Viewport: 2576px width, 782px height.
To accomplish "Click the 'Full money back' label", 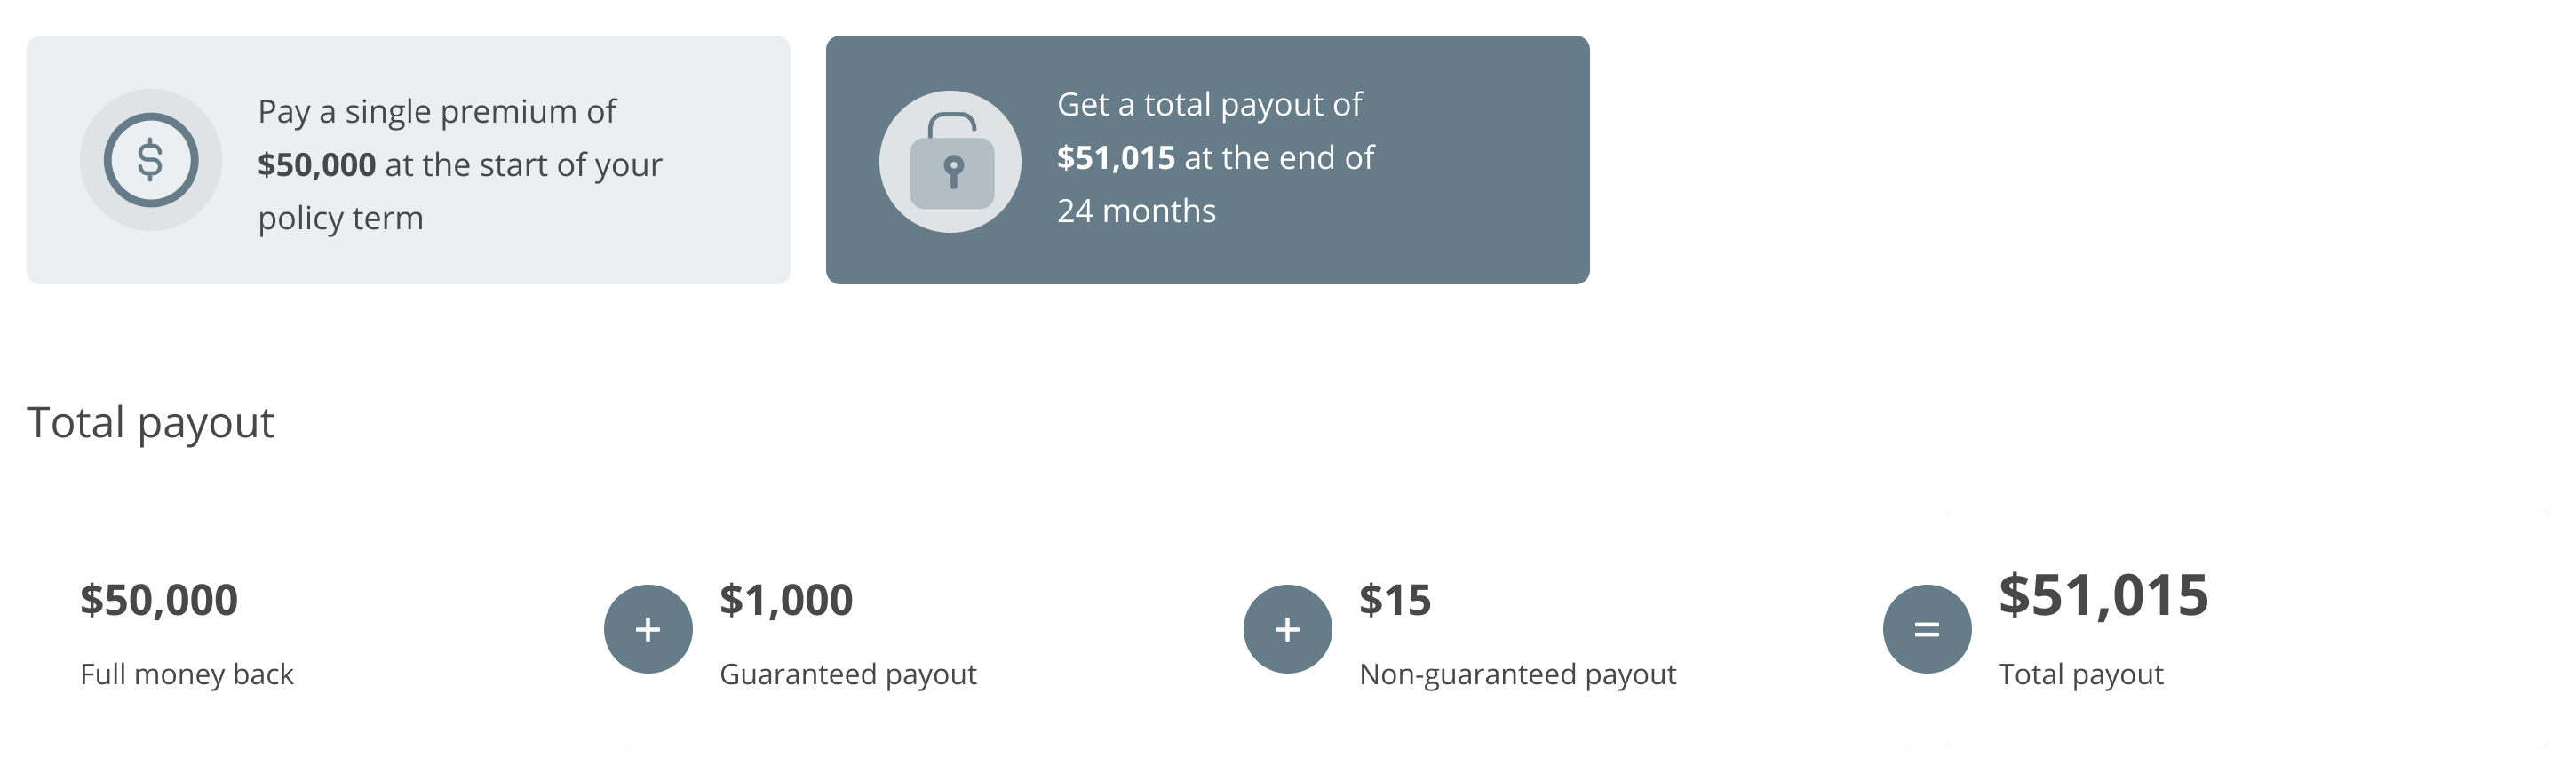I will pyautogui.click(x=187, y=674).
